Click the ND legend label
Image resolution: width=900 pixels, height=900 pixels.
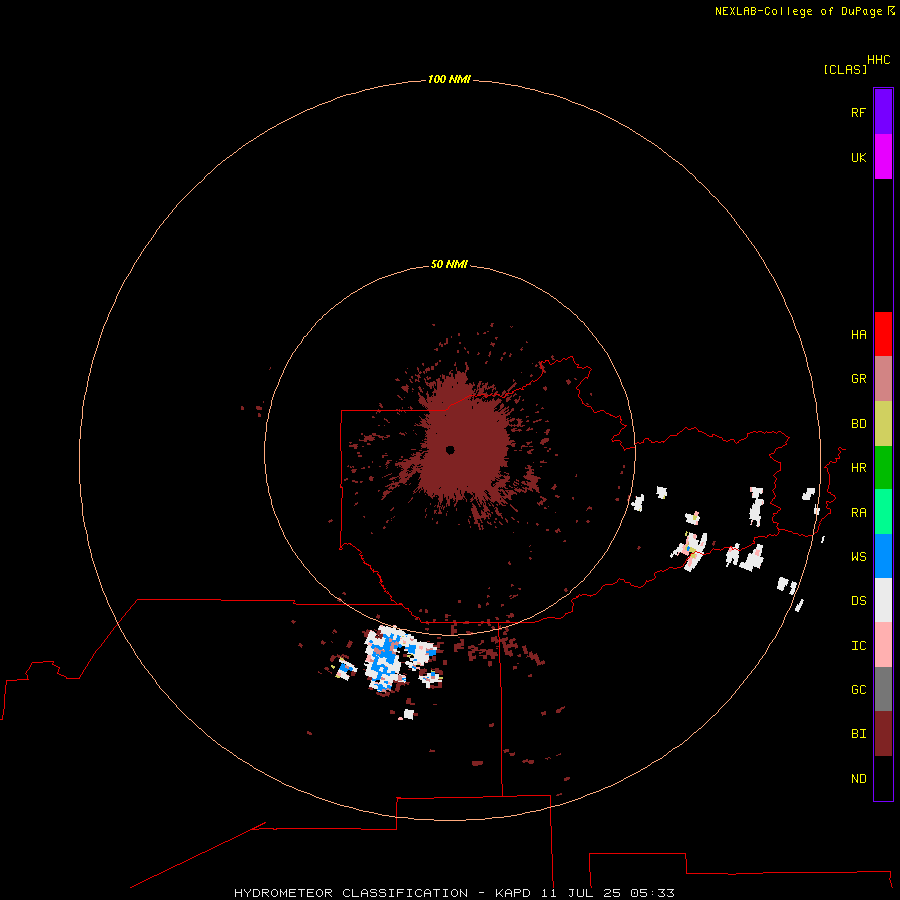859,778
